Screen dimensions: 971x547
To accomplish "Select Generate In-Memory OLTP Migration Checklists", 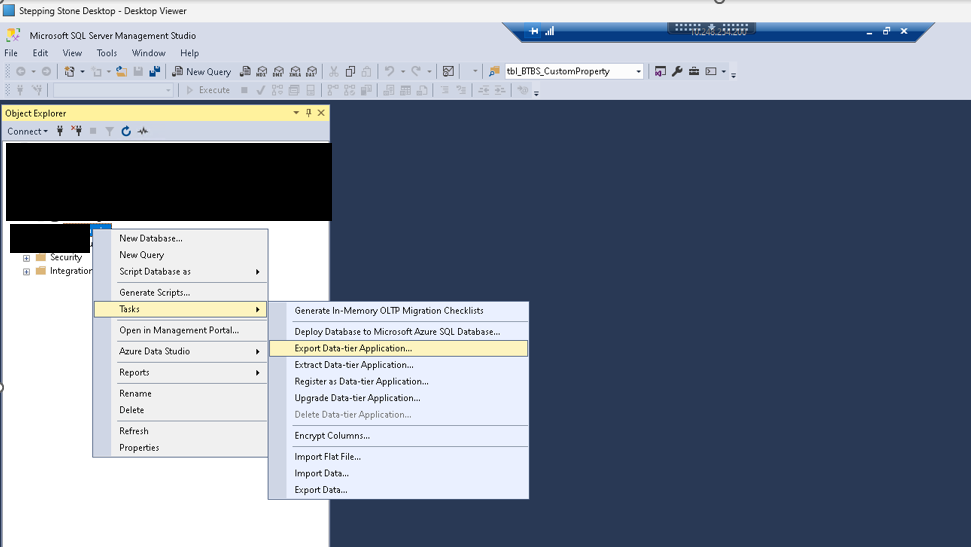I will point(399,311).
